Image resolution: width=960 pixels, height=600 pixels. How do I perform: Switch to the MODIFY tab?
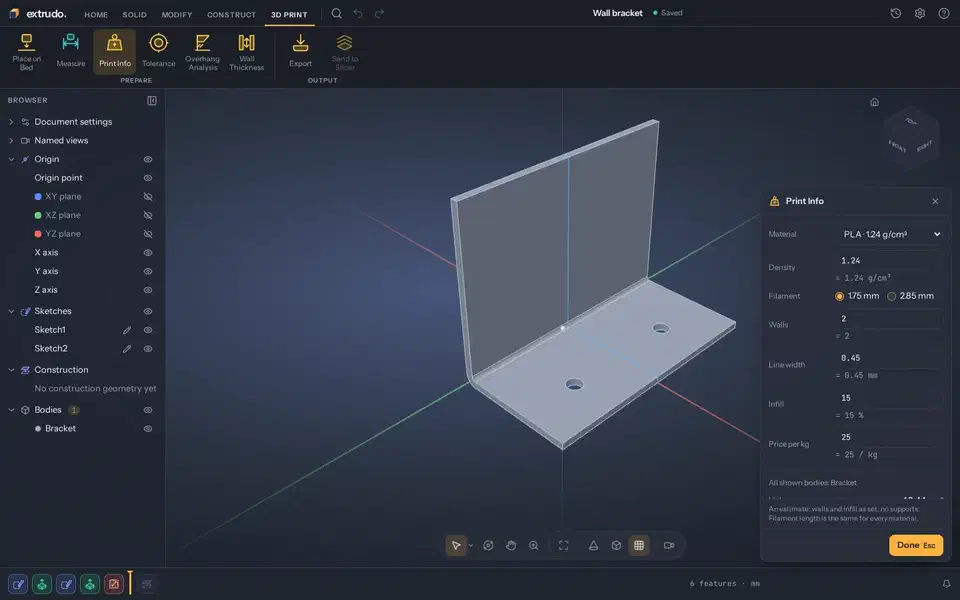pos(176,14)
